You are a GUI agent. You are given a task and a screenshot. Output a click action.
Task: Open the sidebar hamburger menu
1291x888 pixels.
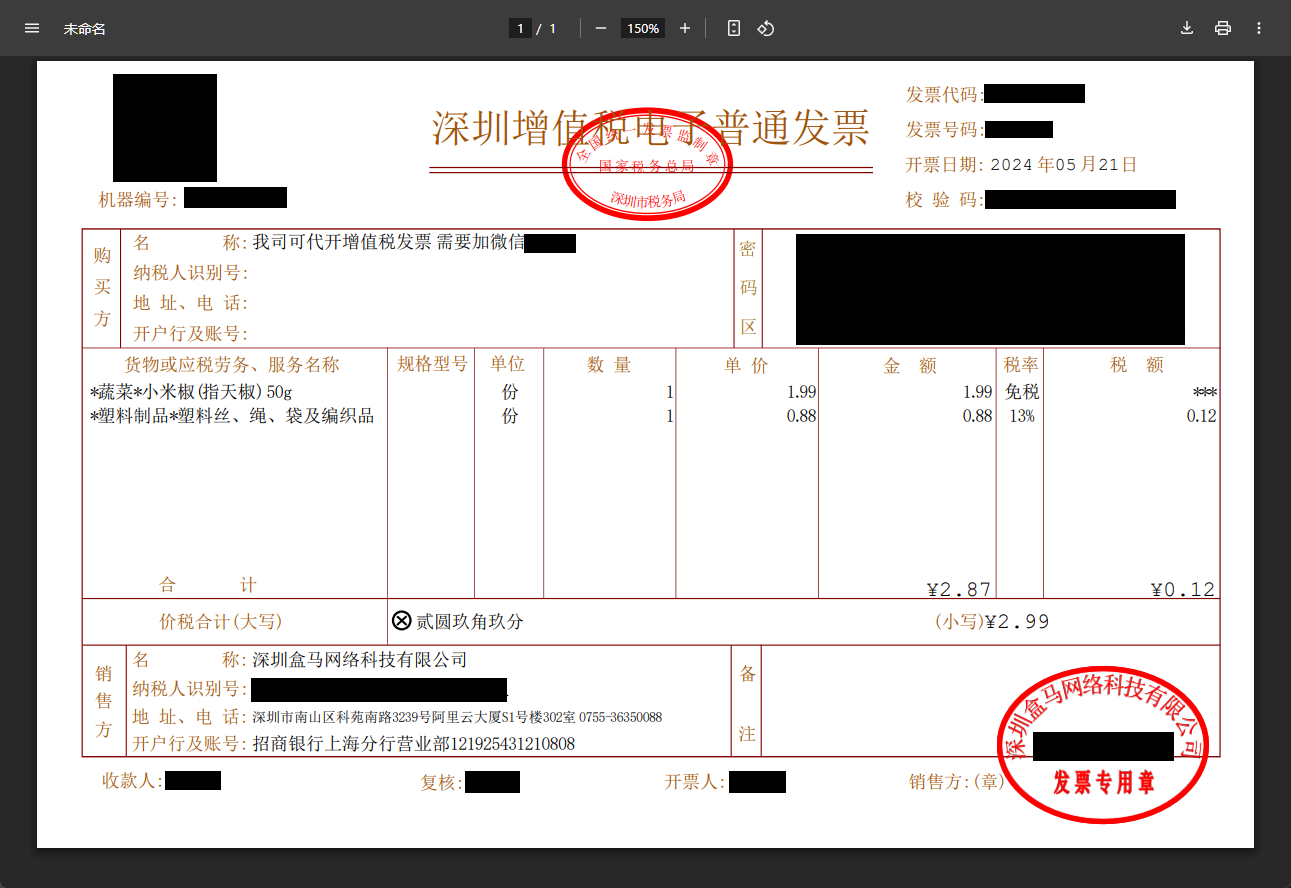pyautogui.click(x=32, y=28)
